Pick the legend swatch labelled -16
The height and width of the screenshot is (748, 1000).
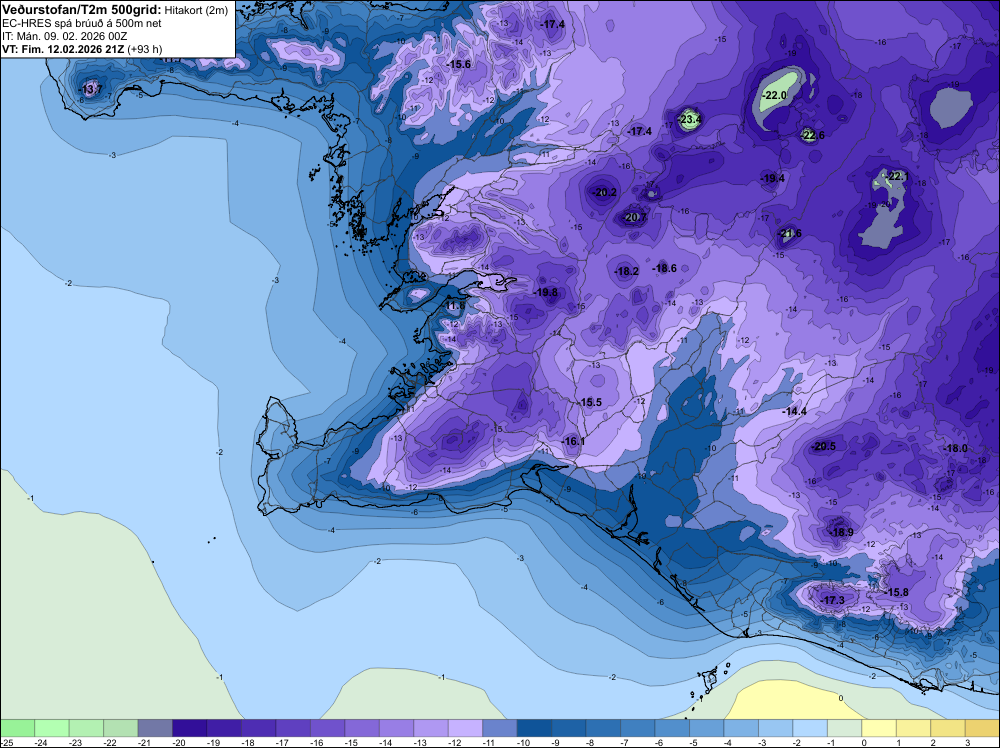click(327, 728)
